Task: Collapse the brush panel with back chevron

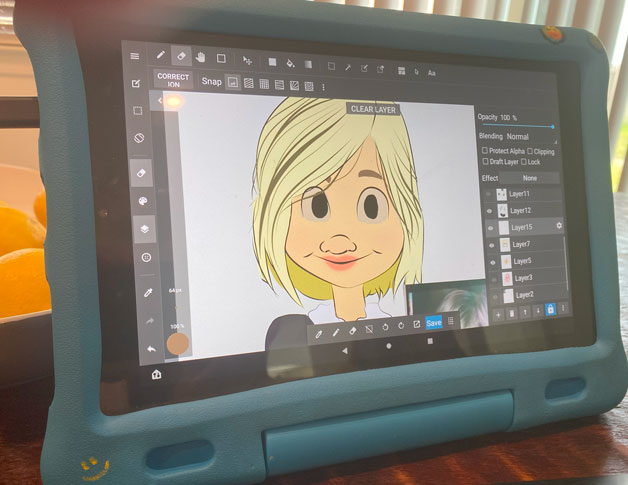Action: (x=159, y=101)
